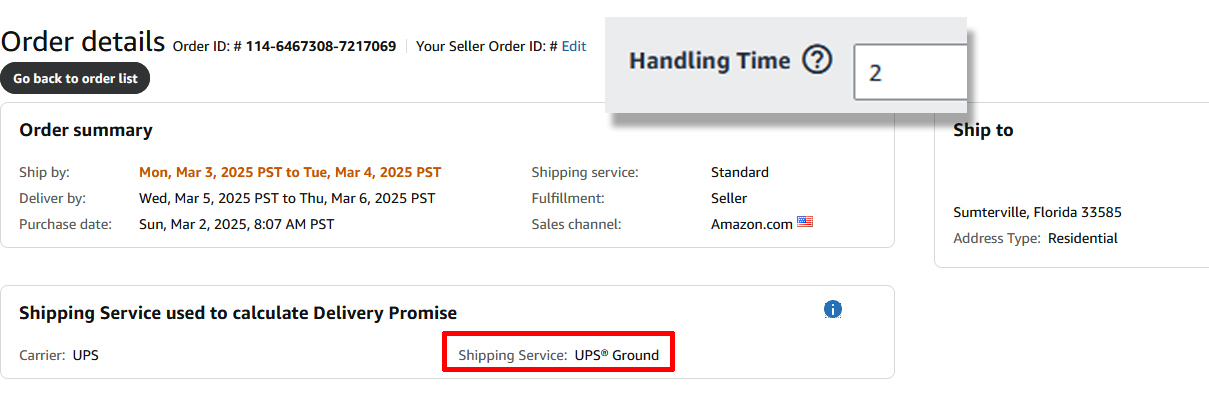Edit the Seller Order ID
The width and height of the screenshot is (1209, 393).
[x=574, y=46]
